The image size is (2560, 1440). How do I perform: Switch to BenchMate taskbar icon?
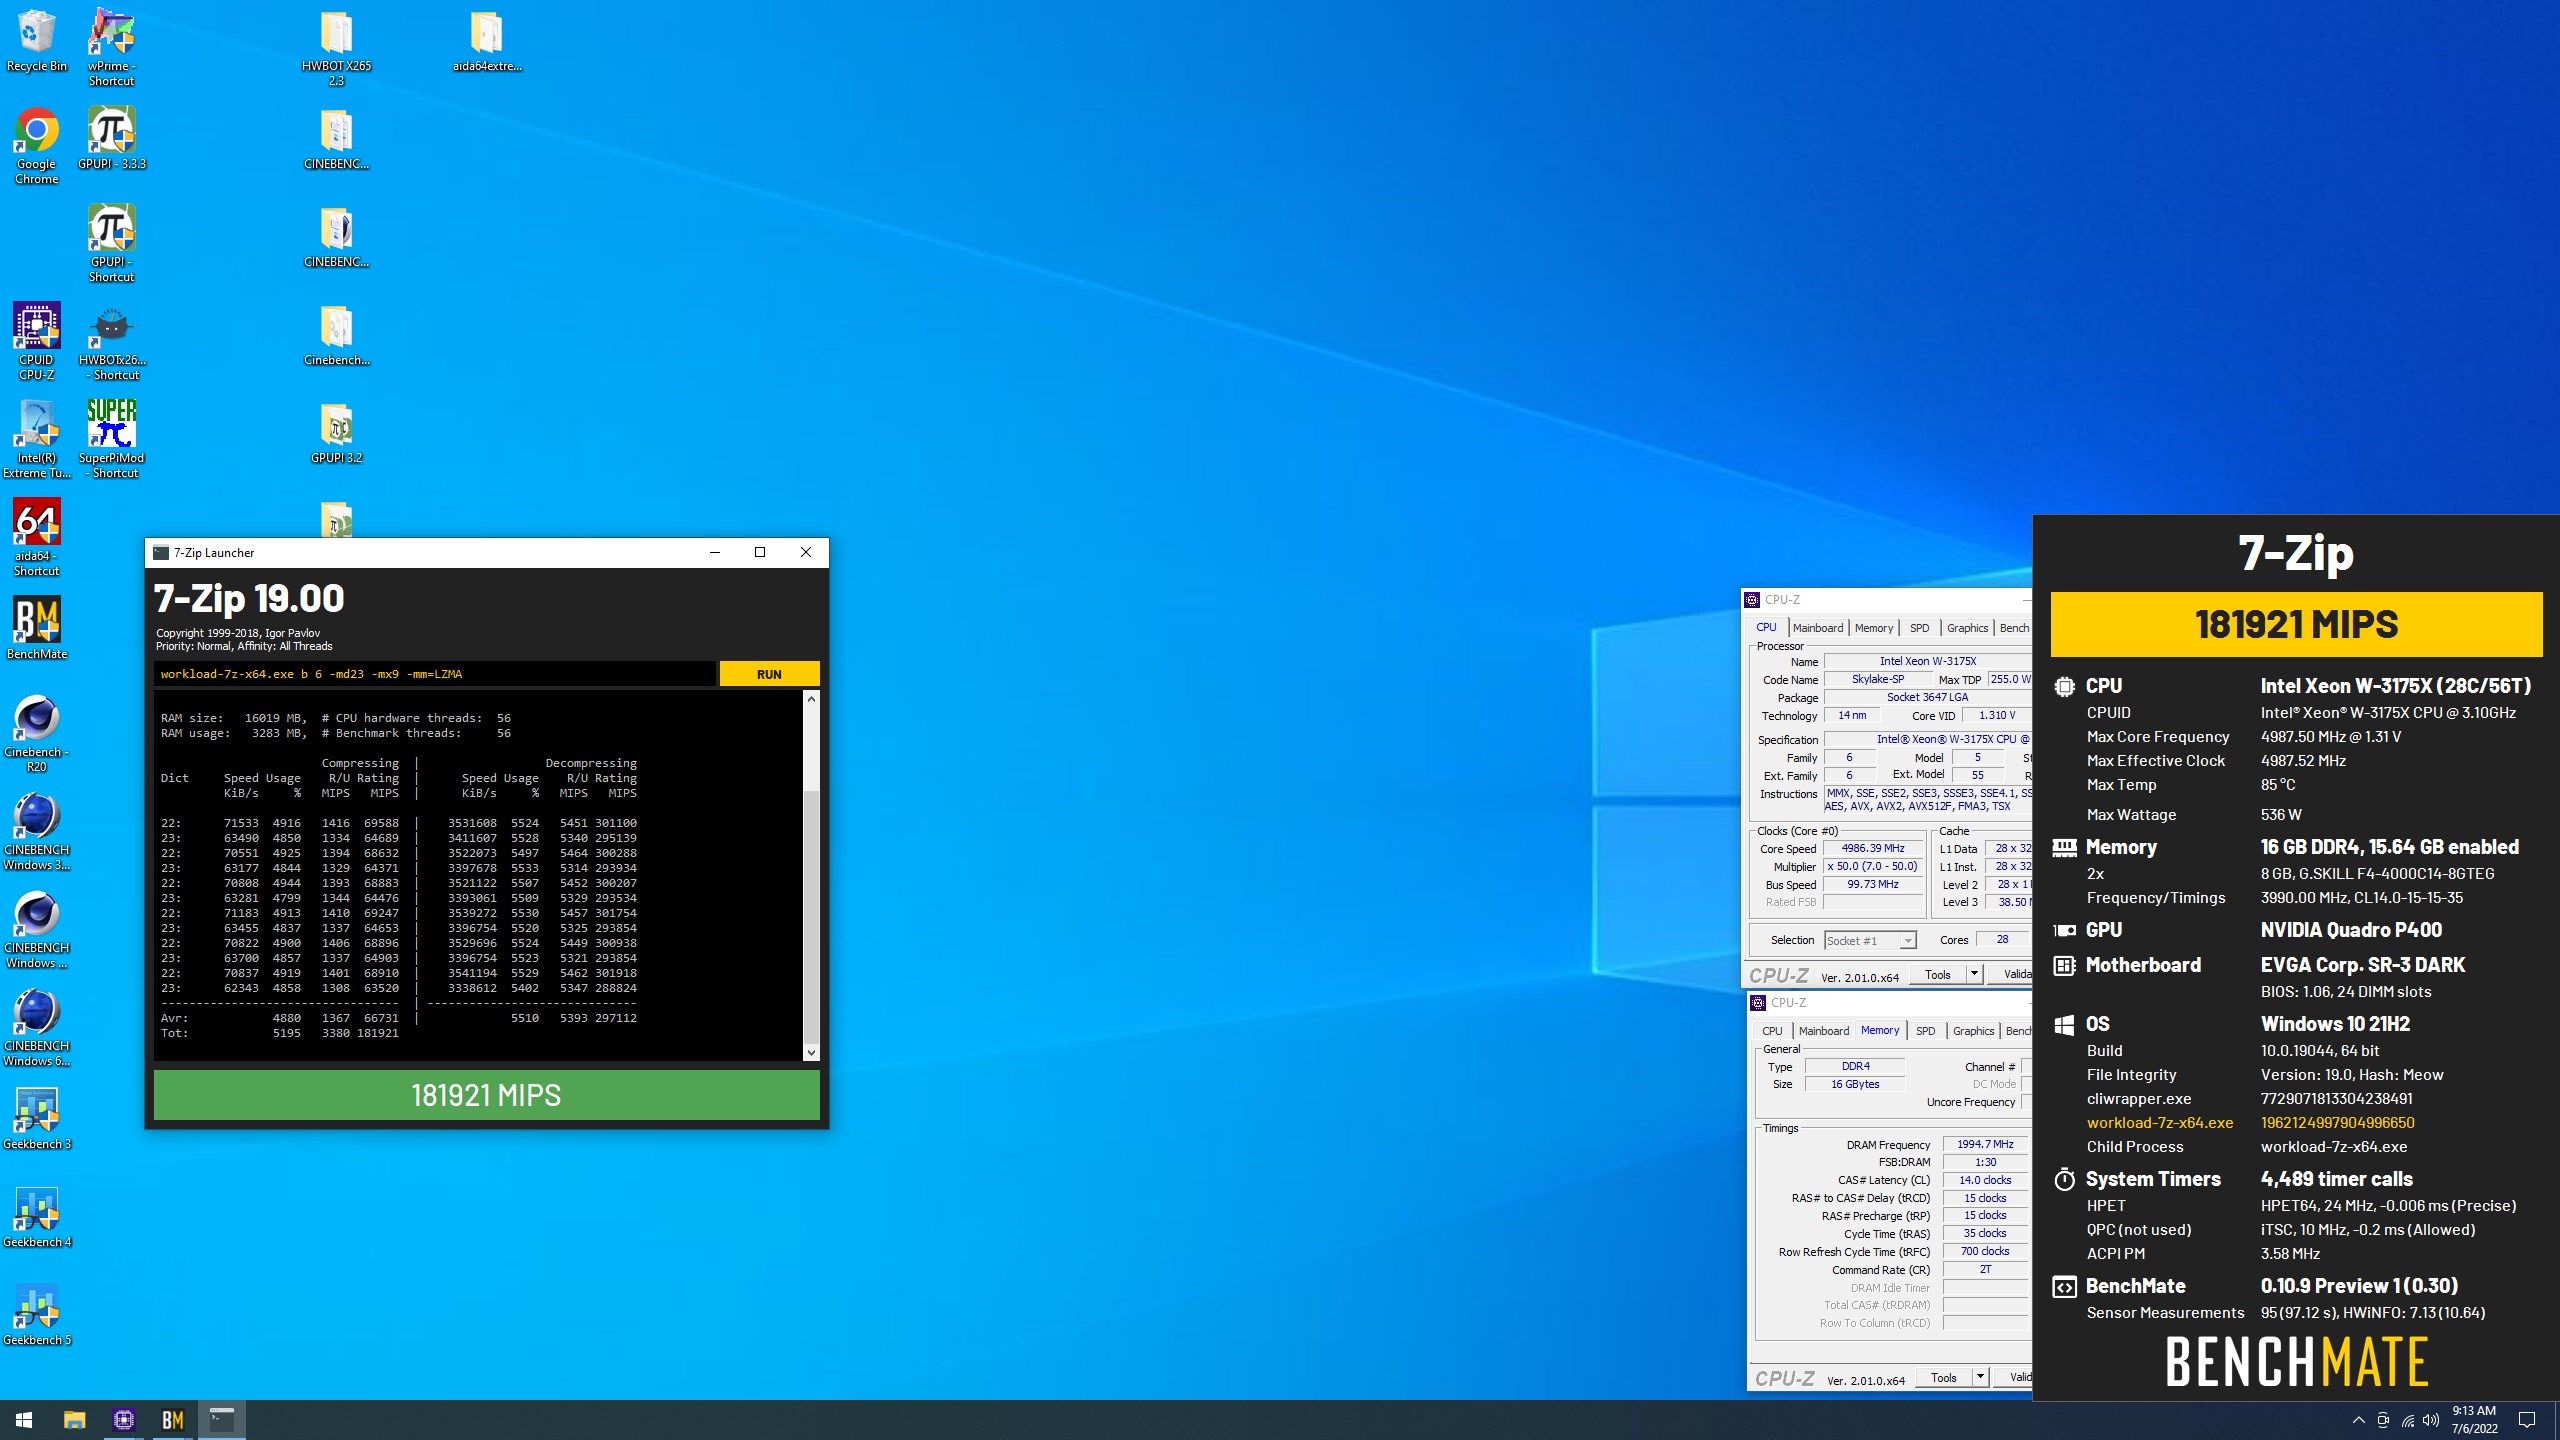[172, 1420]
